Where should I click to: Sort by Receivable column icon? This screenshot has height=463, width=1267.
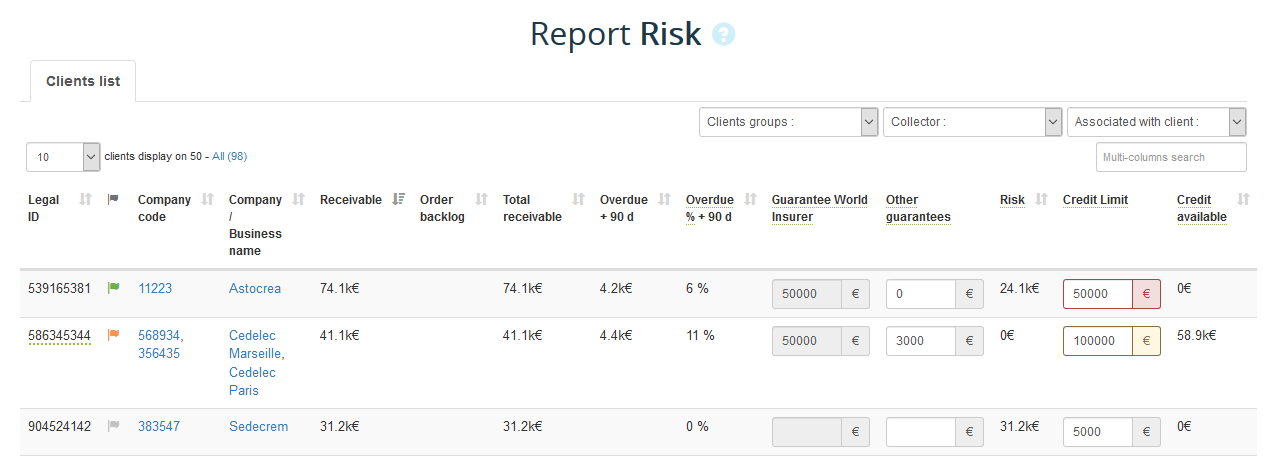point(399,200)
